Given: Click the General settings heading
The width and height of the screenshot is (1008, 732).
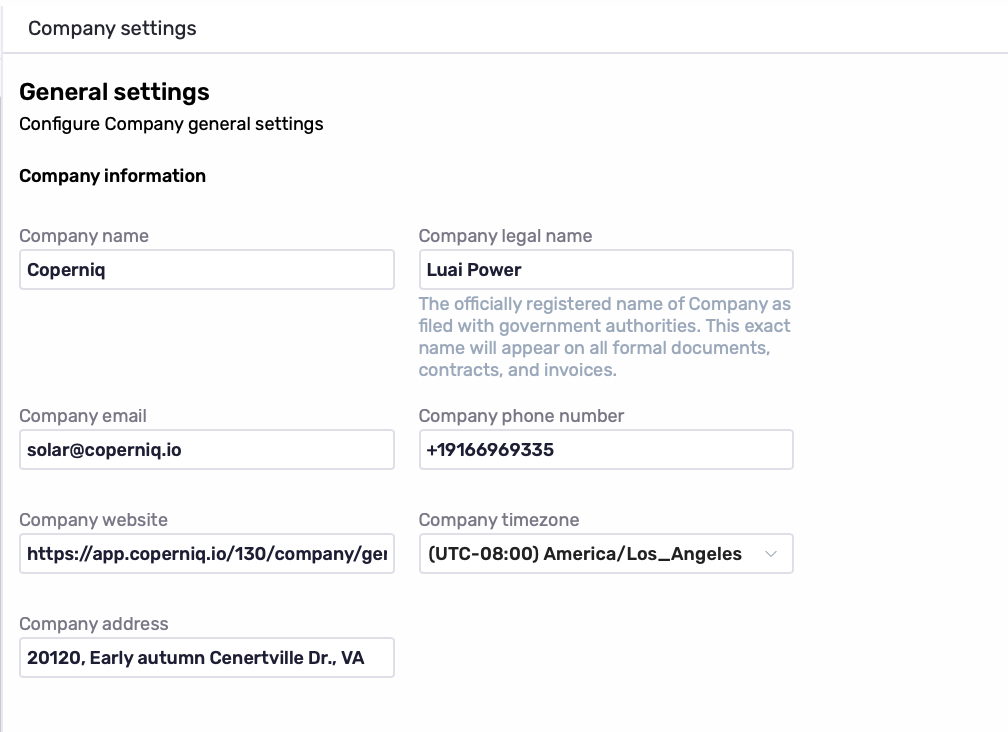Looking at the screenshot, I should [x=114, y=92].
